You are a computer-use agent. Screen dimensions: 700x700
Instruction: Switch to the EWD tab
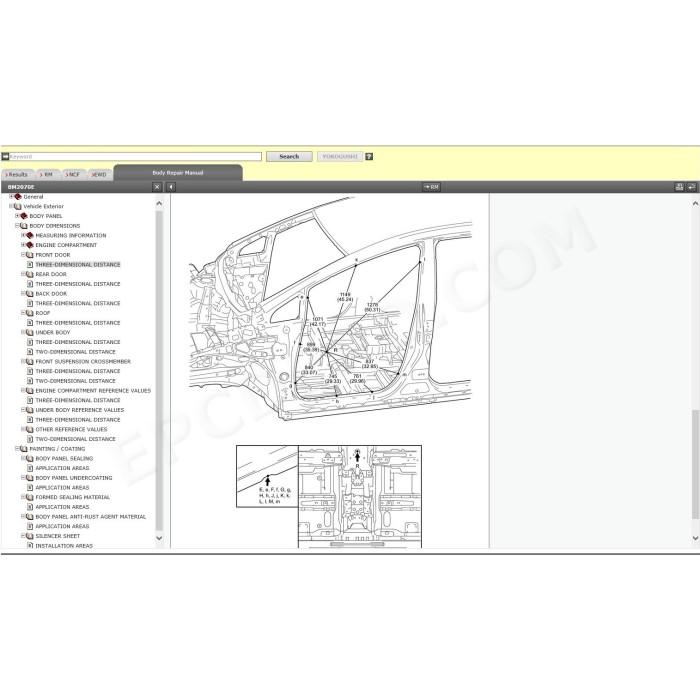coord(99,175)
